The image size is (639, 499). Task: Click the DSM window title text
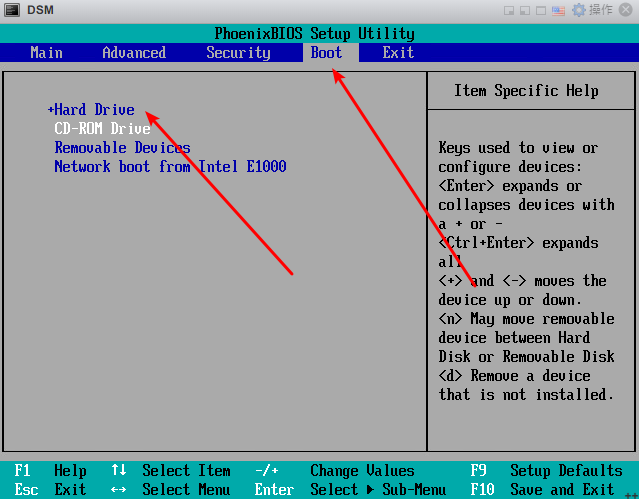(x=40, y=10)
